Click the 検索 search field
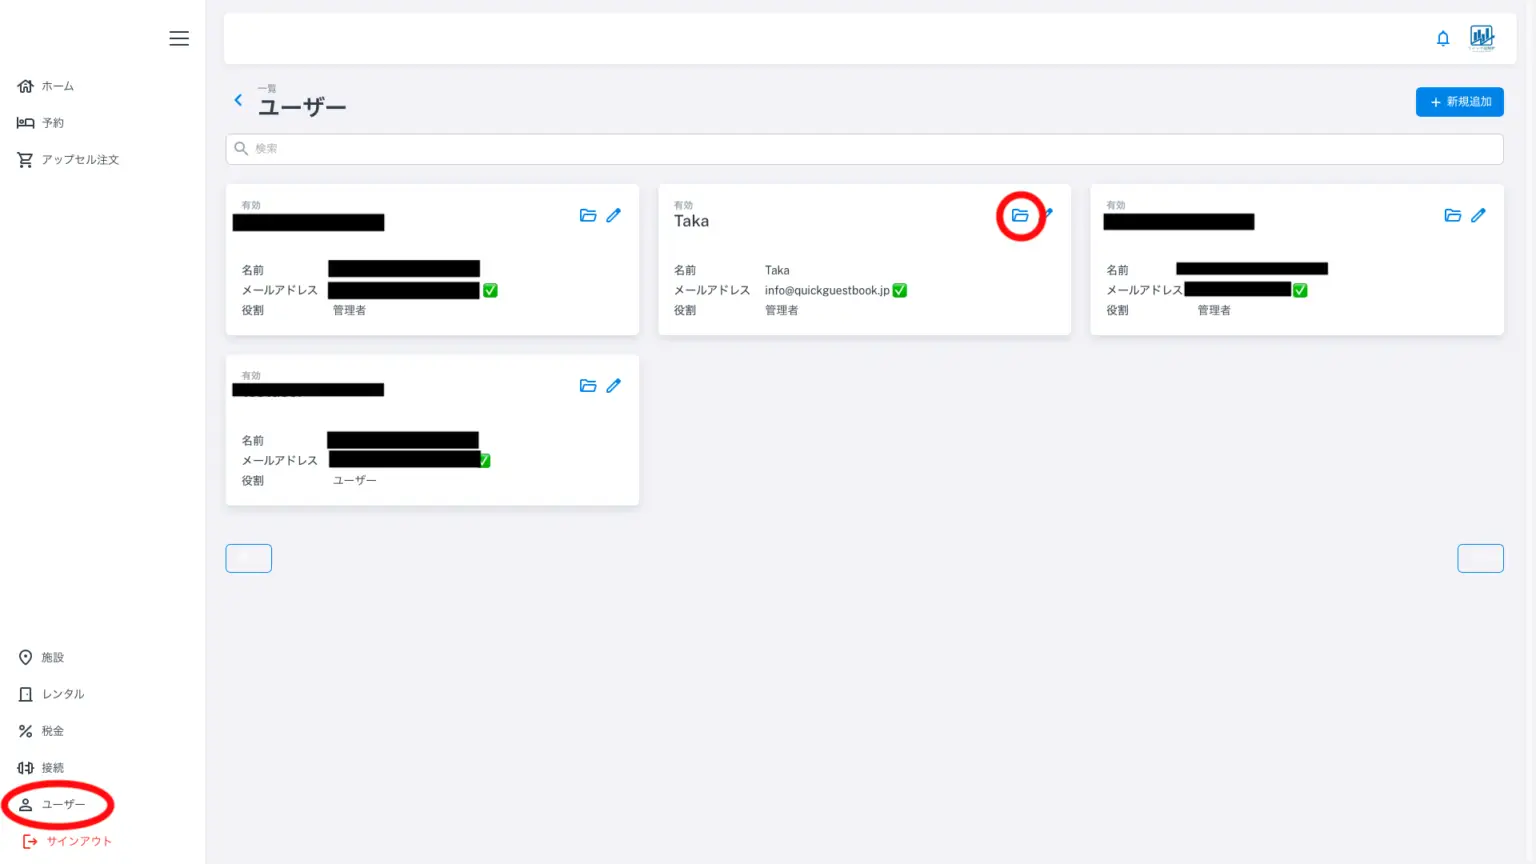The width and height of the screenshot is (1536, 864). pos(864,149)
